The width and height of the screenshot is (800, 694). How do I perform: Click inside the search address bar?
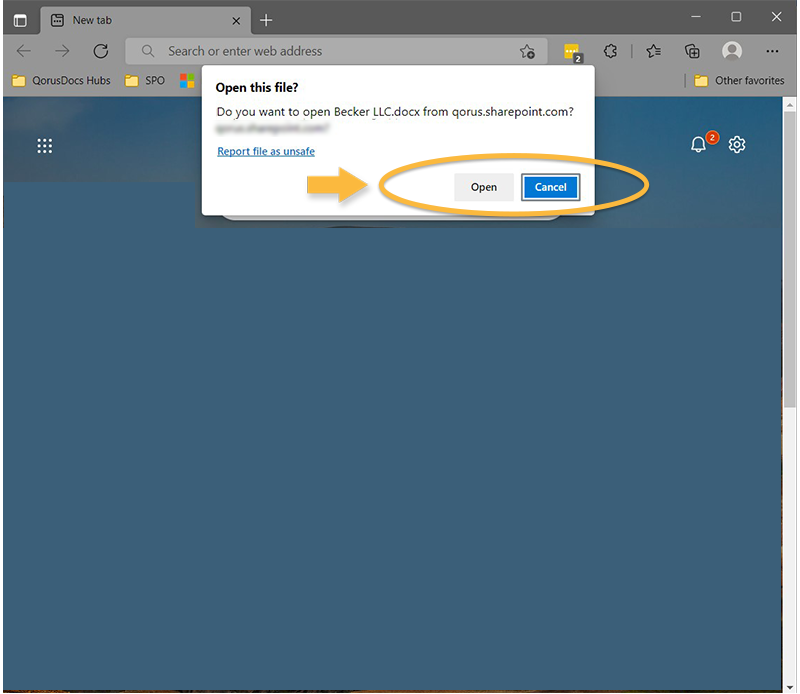coord(300,51)
